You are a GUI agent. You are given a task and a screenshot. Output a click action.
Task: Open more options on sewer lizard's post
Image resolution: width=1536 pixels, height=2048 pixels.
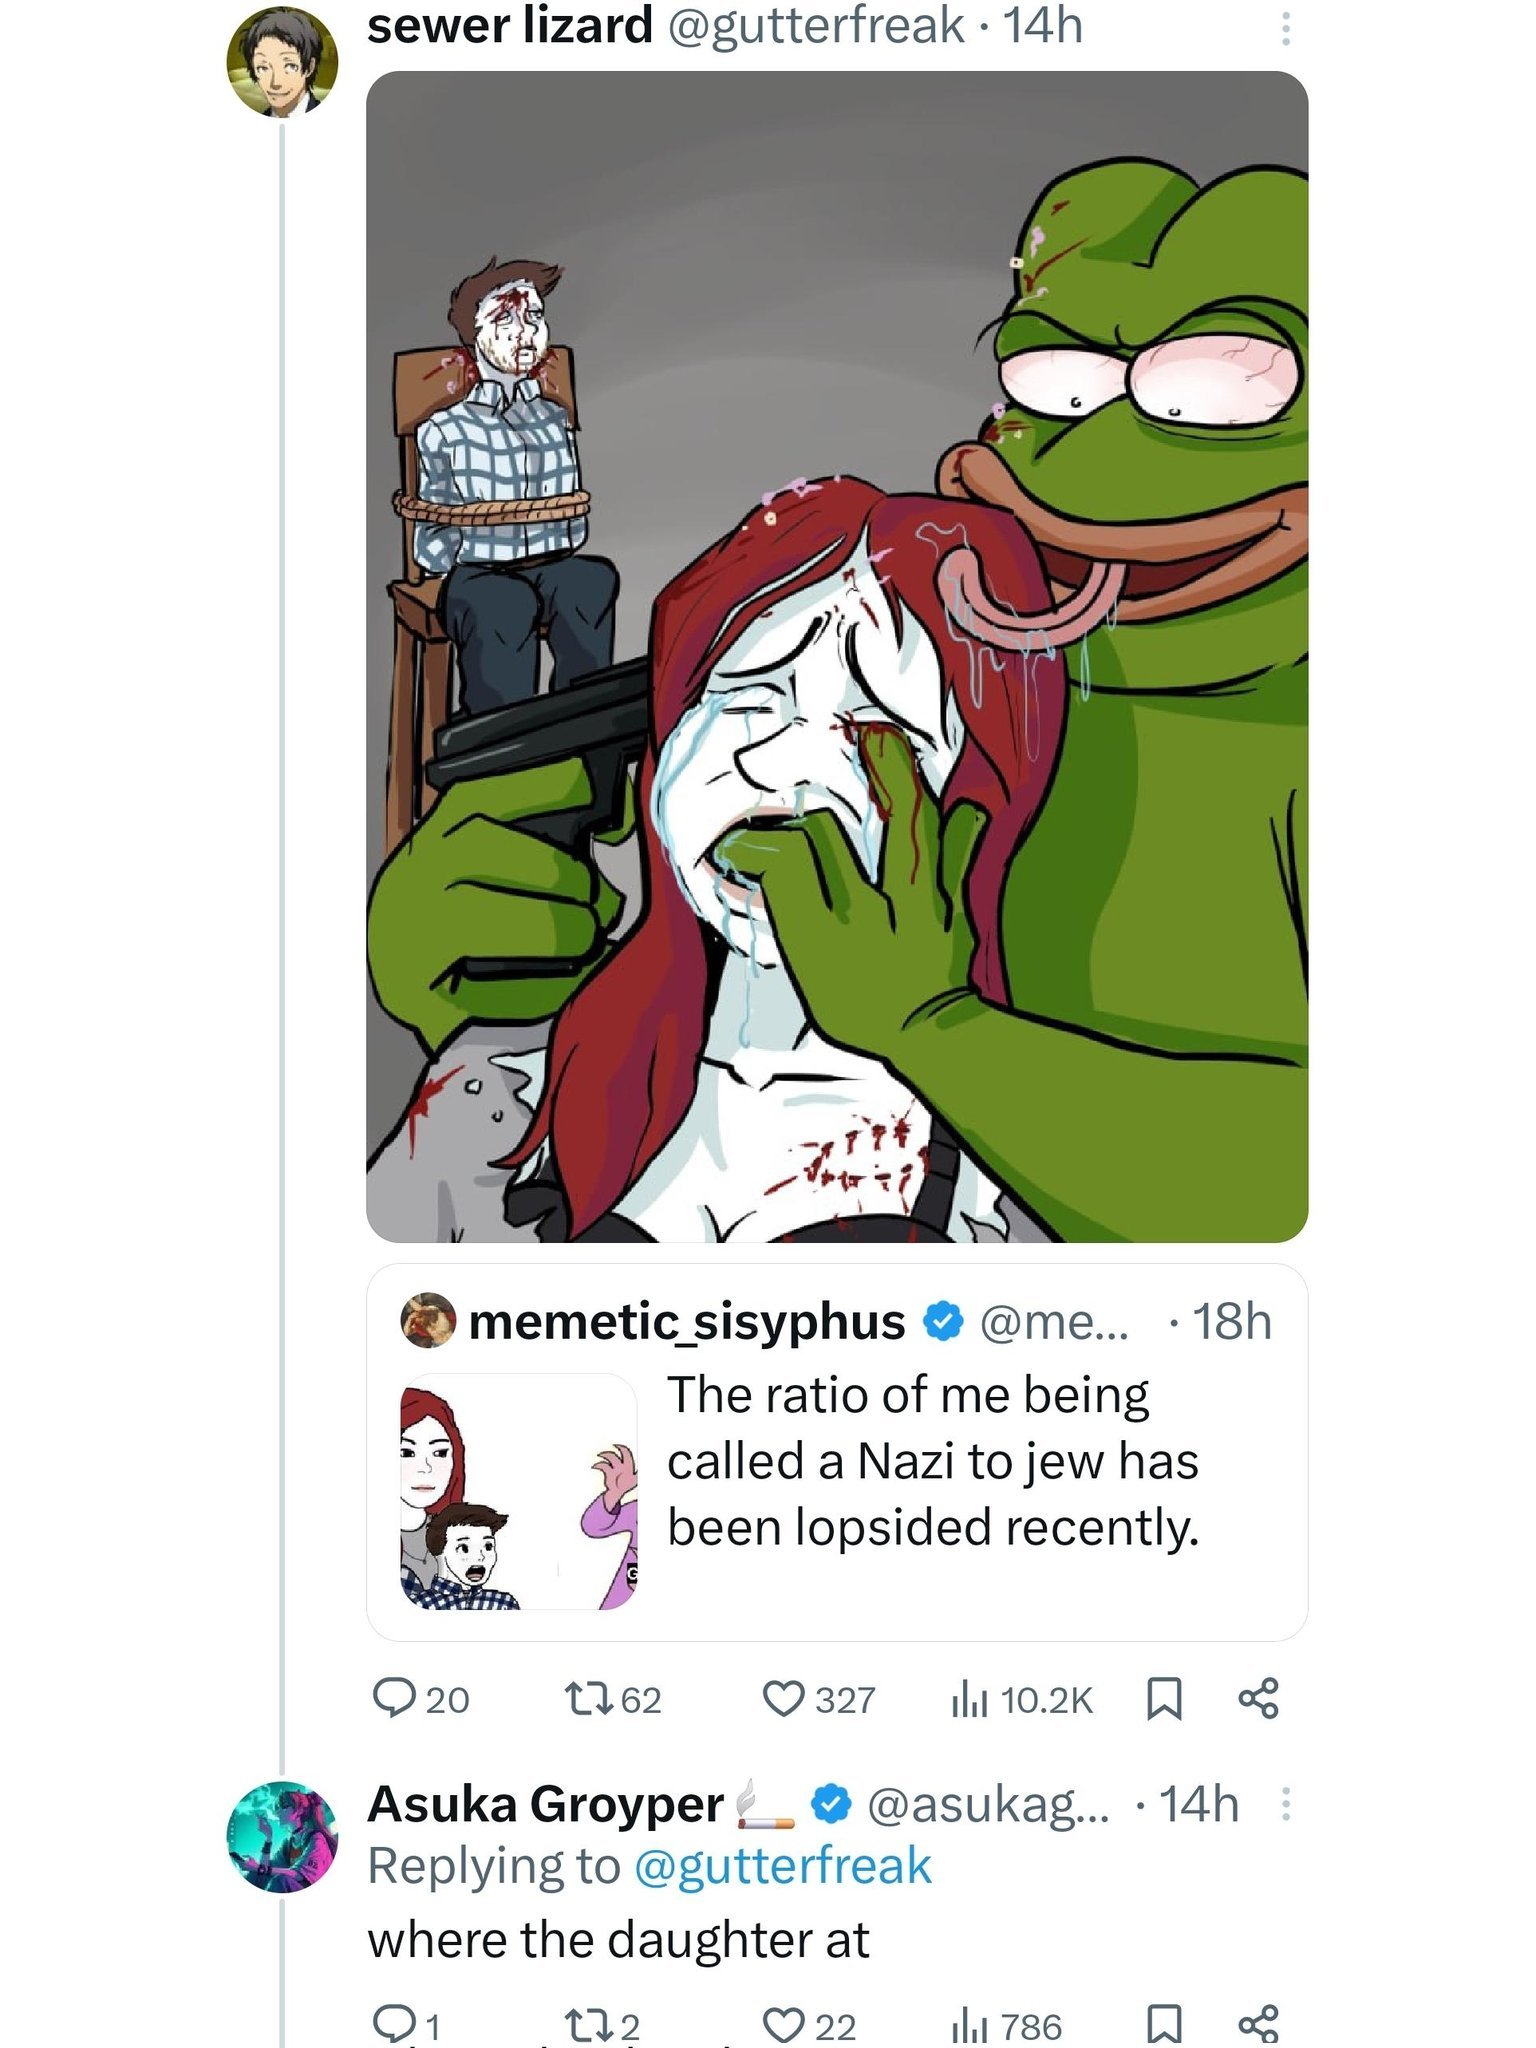(1285, 28)
